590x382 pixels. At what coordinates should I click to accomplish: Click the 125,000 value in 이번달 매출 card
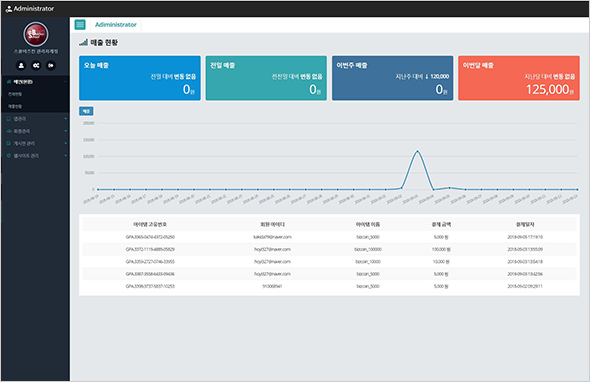(x=547, y=90)
